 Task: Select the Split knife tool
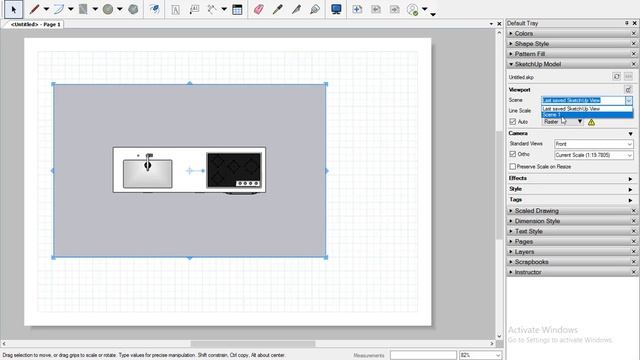[296, 9]
